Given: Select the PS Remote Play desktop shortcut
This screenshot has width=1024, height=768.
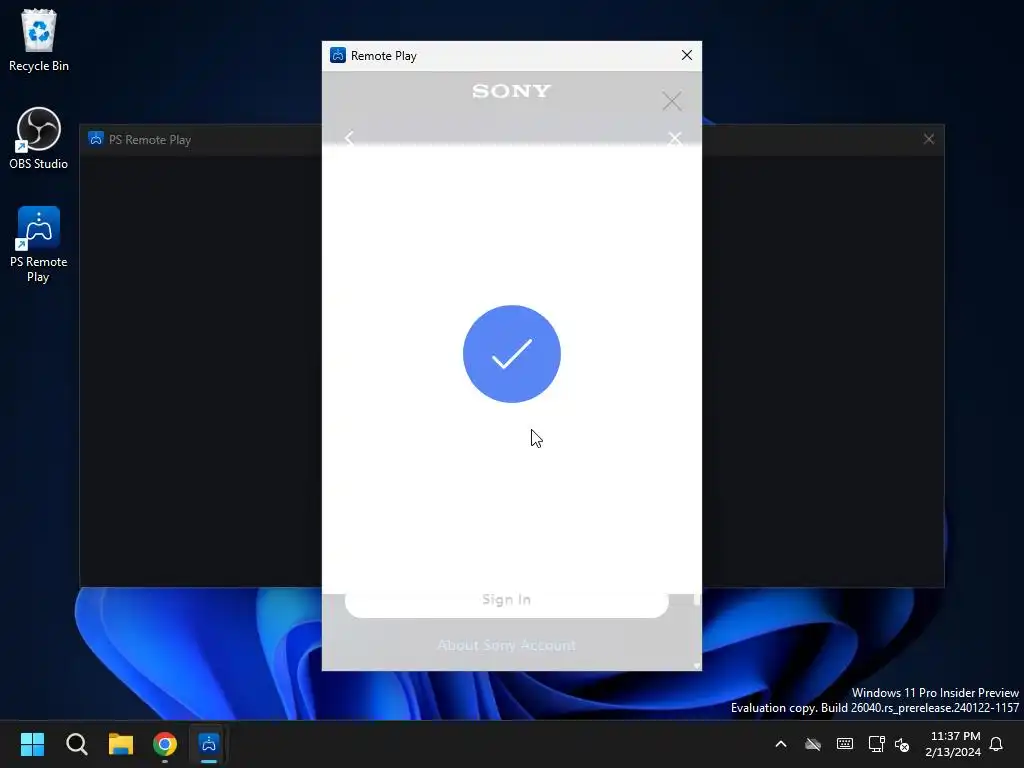Looking at the screenshot, I should click(39, 244).
